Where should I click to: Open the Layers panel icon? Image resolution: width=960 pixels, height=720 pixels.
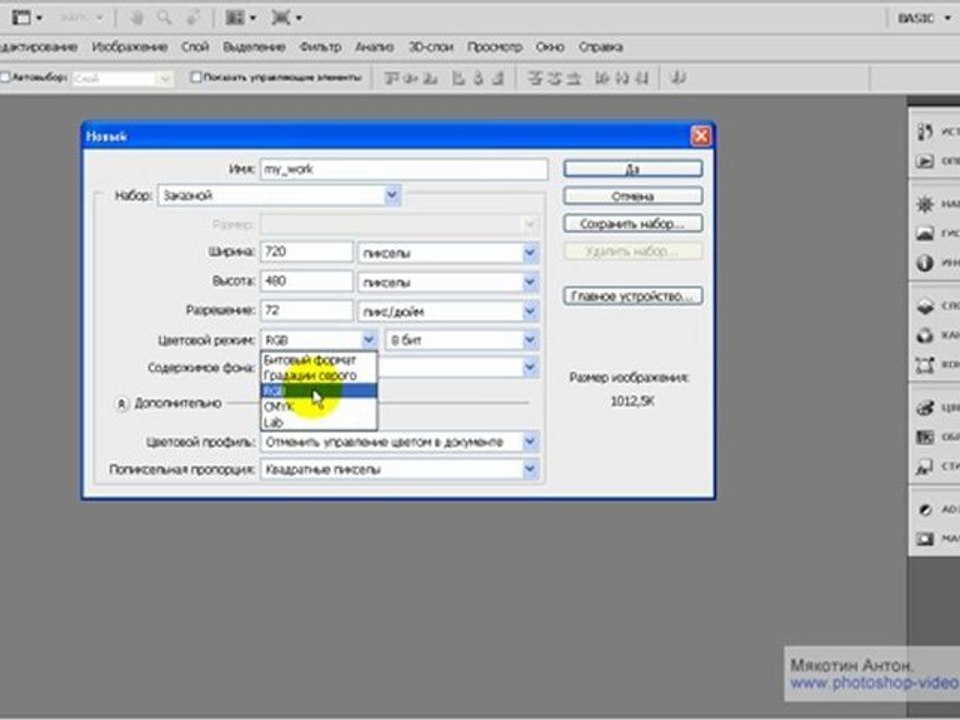click(925, 307)
